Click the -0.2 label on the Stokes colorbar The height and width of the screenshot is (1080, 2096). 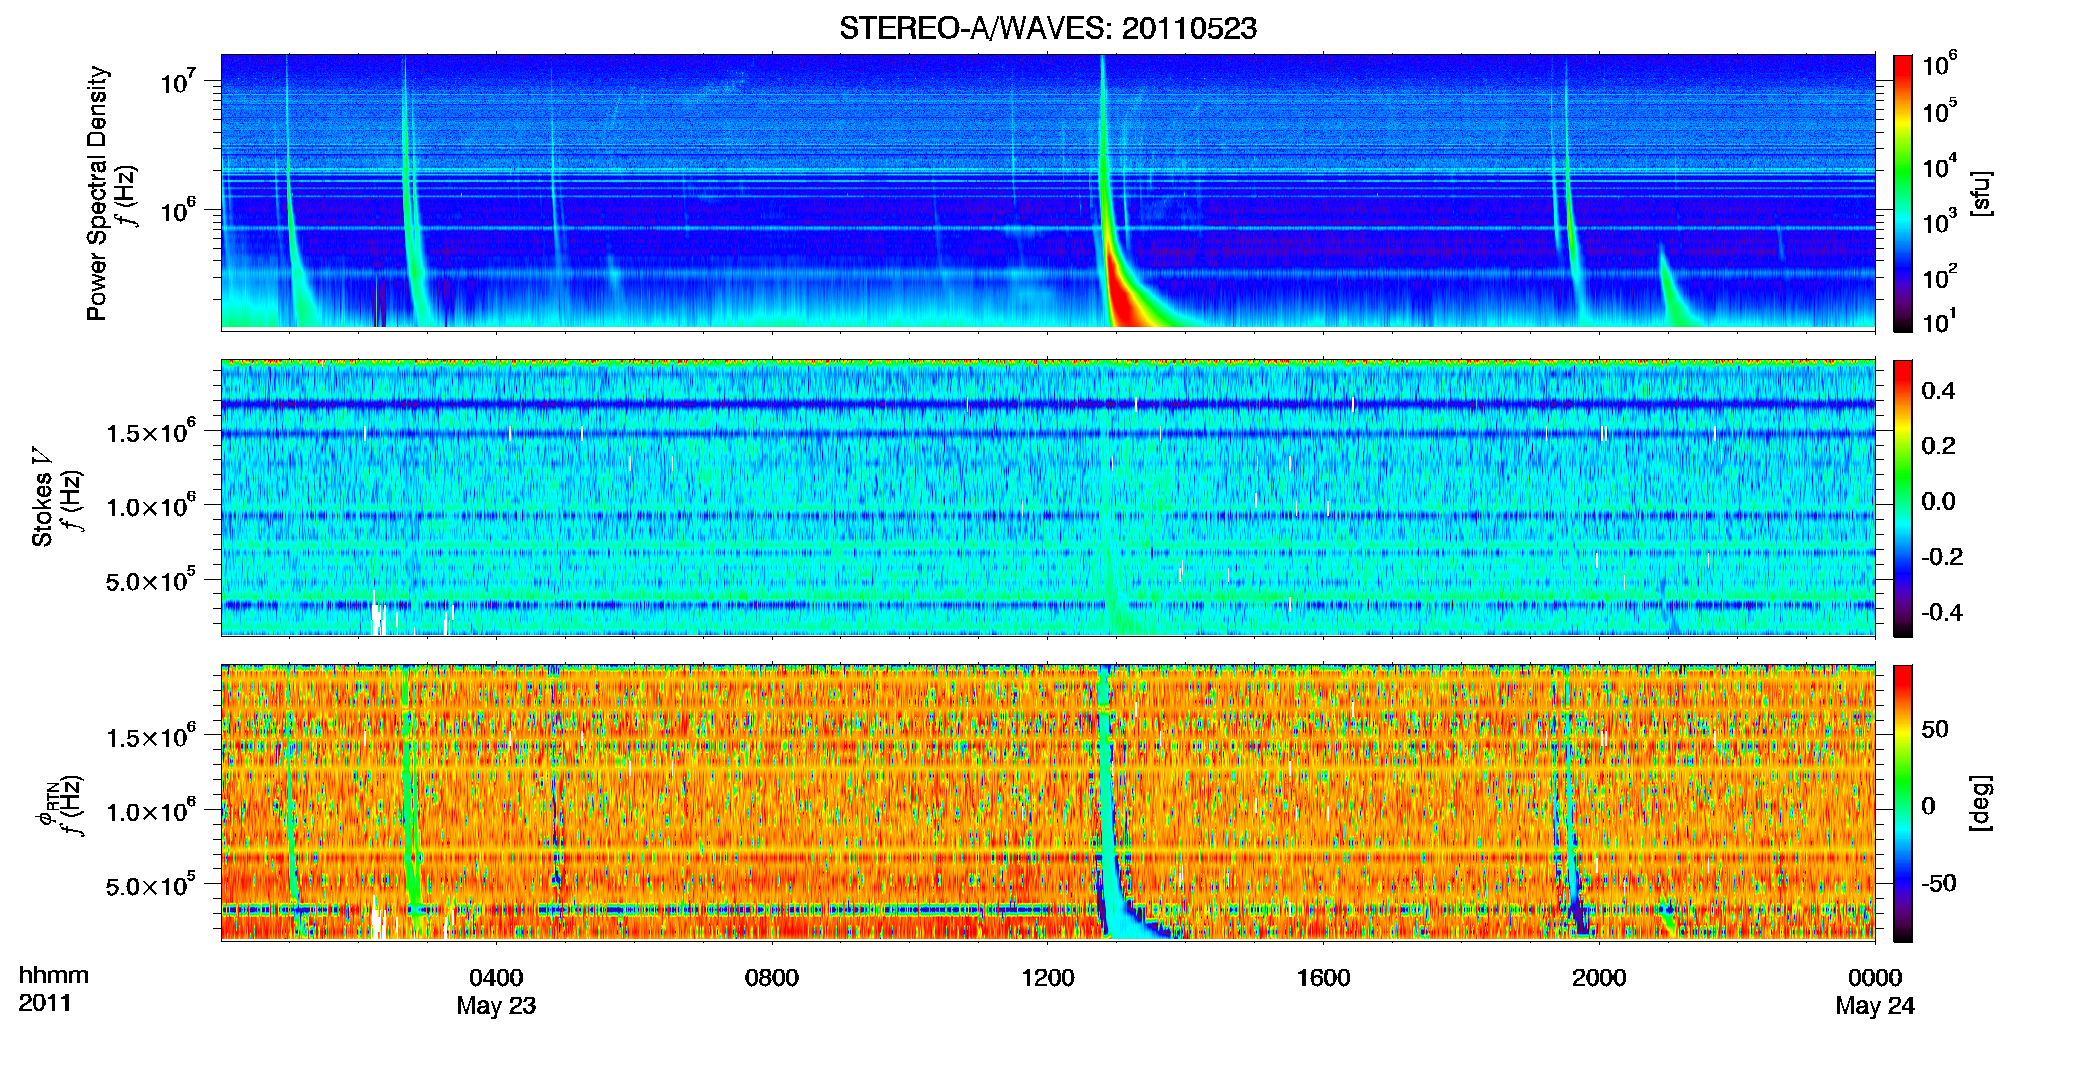tap(1941, 556)
